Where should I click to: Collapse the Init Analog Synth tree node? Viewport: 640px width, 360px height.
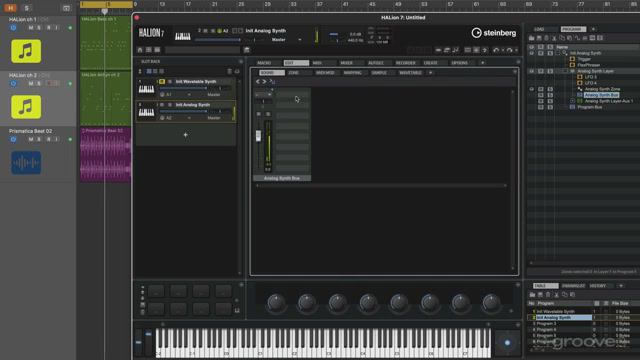tap(558, 53)
